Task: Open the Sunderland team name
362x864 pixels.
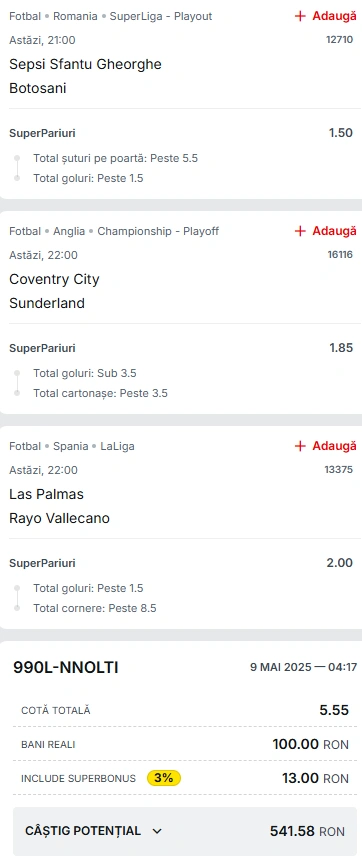Action: coord(47,303)
